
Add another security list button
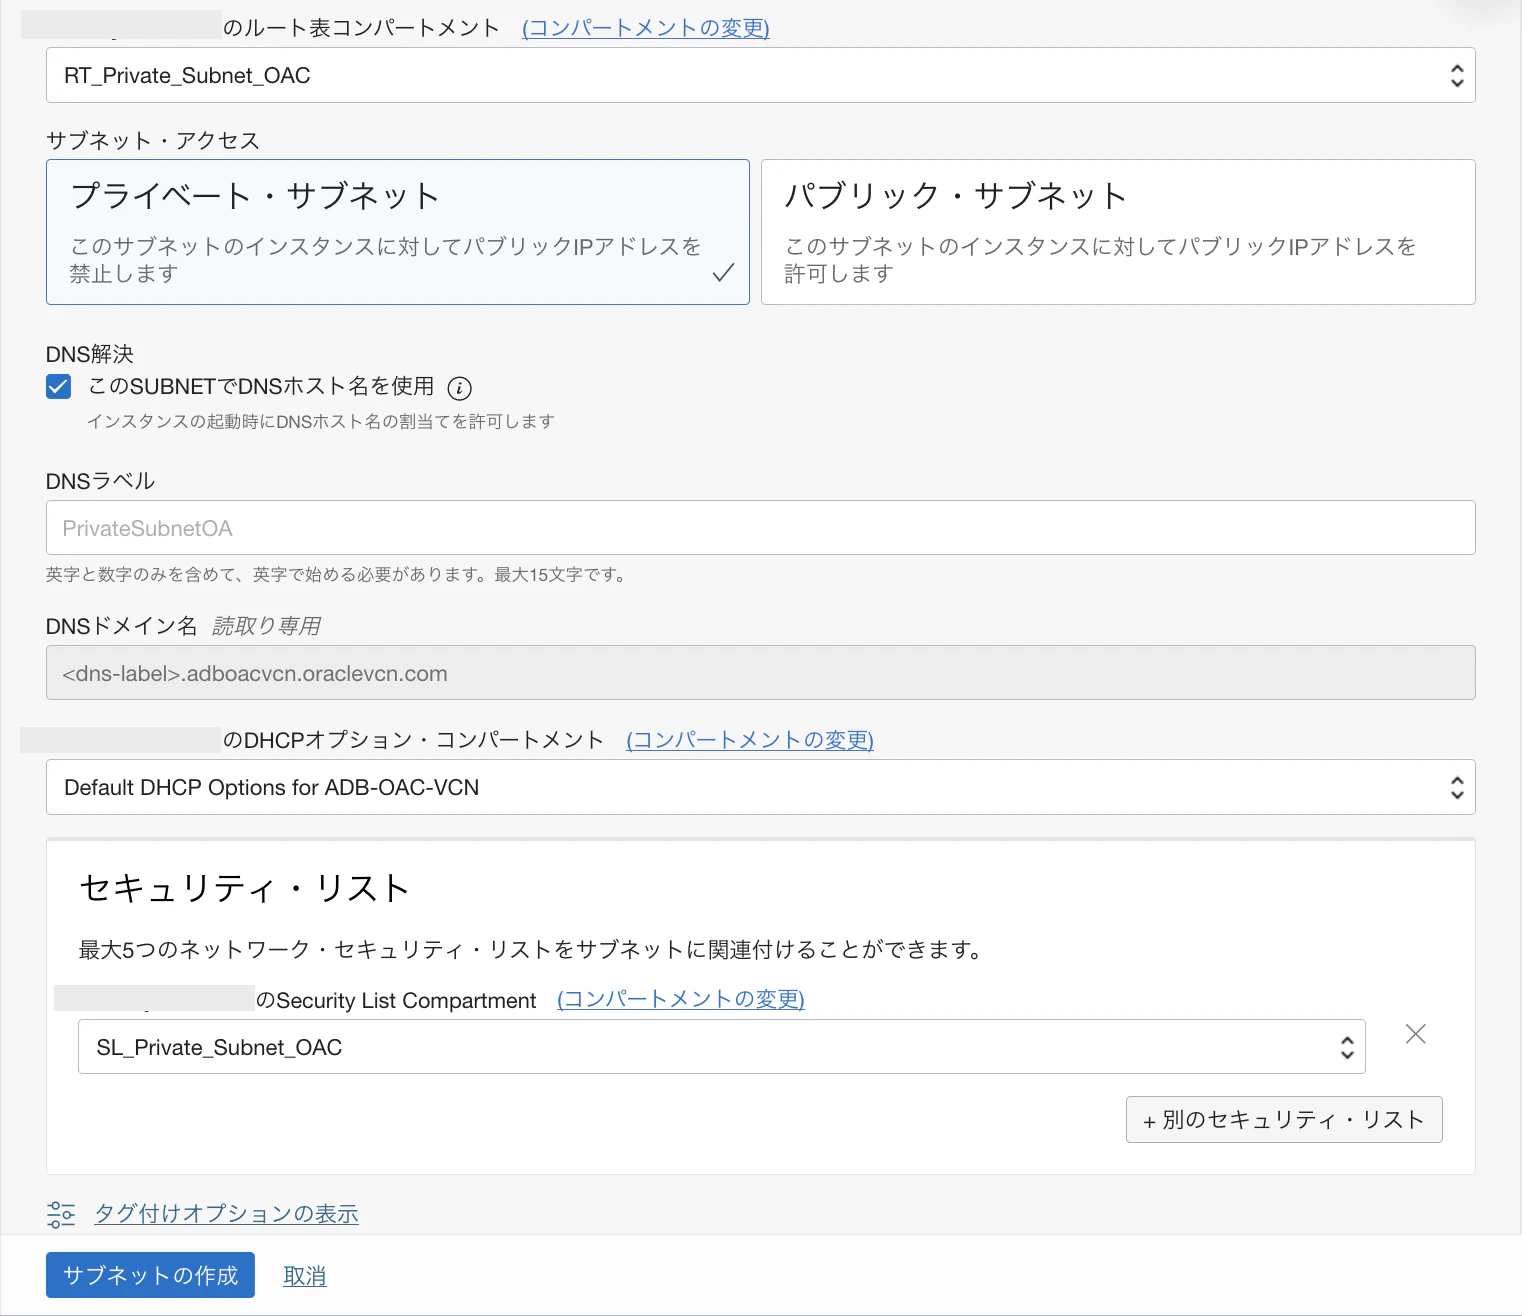pyautogui.click(x=1284, y=1120)
